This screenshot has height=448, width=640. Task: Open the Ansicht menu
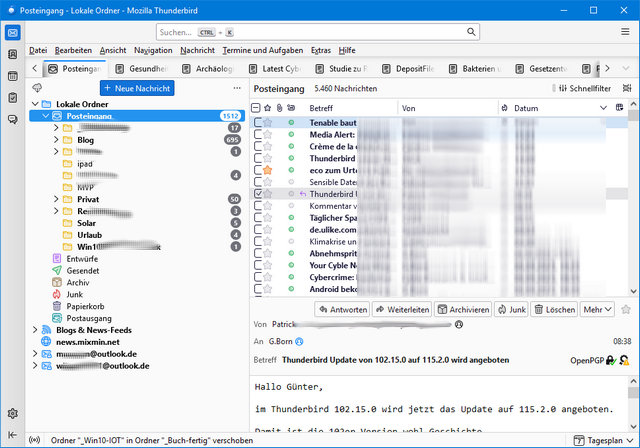pos(113,50)
